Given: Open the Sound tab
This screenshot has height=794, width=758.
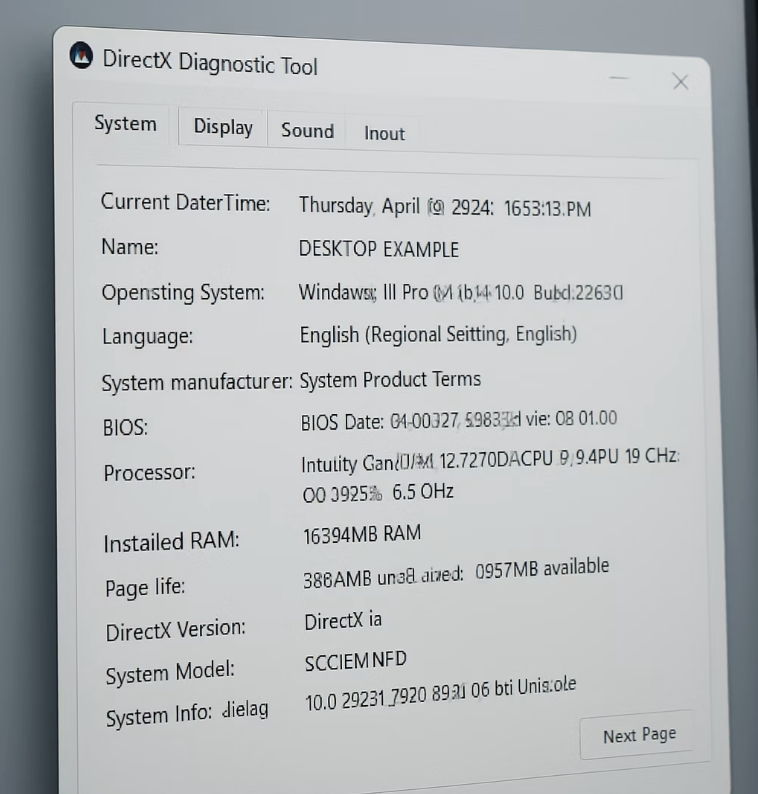Looking at the screenshot, I should click(x=307, y=131).
